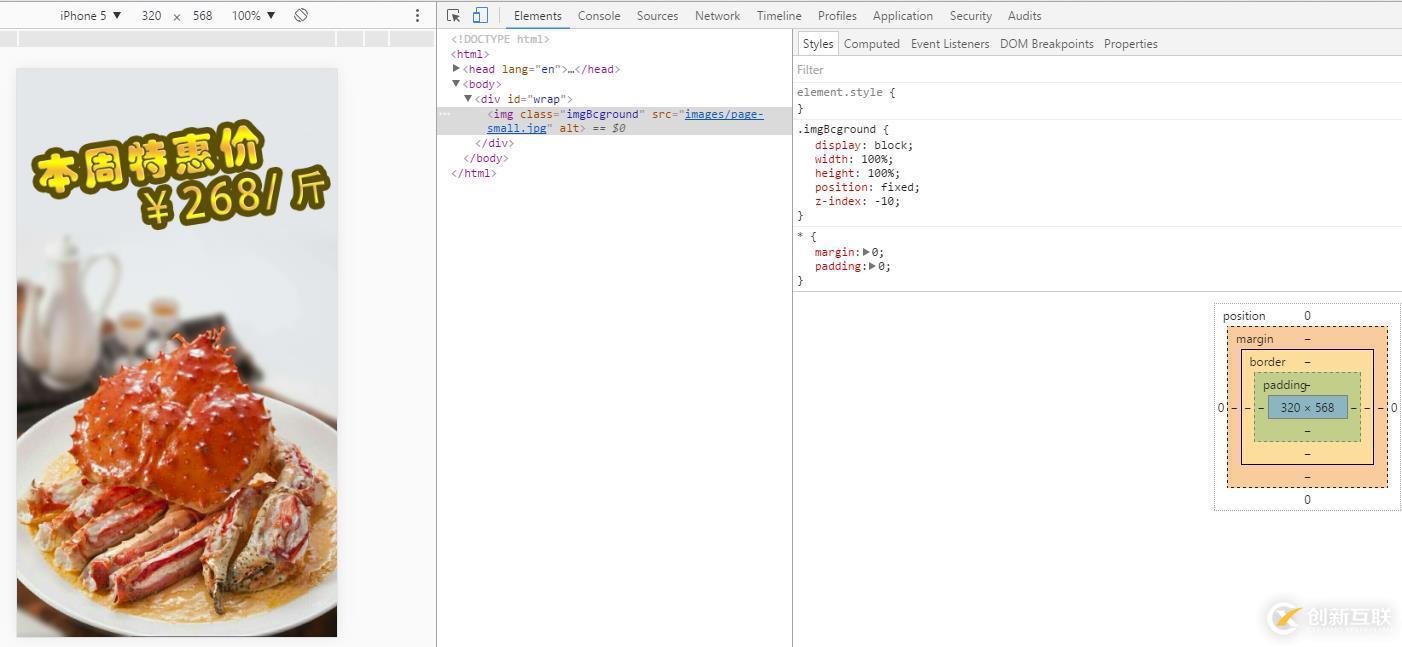Viewport: 1402px width, 647px height.
Task: Click the box model margin label
Action: click(1254, 339)
